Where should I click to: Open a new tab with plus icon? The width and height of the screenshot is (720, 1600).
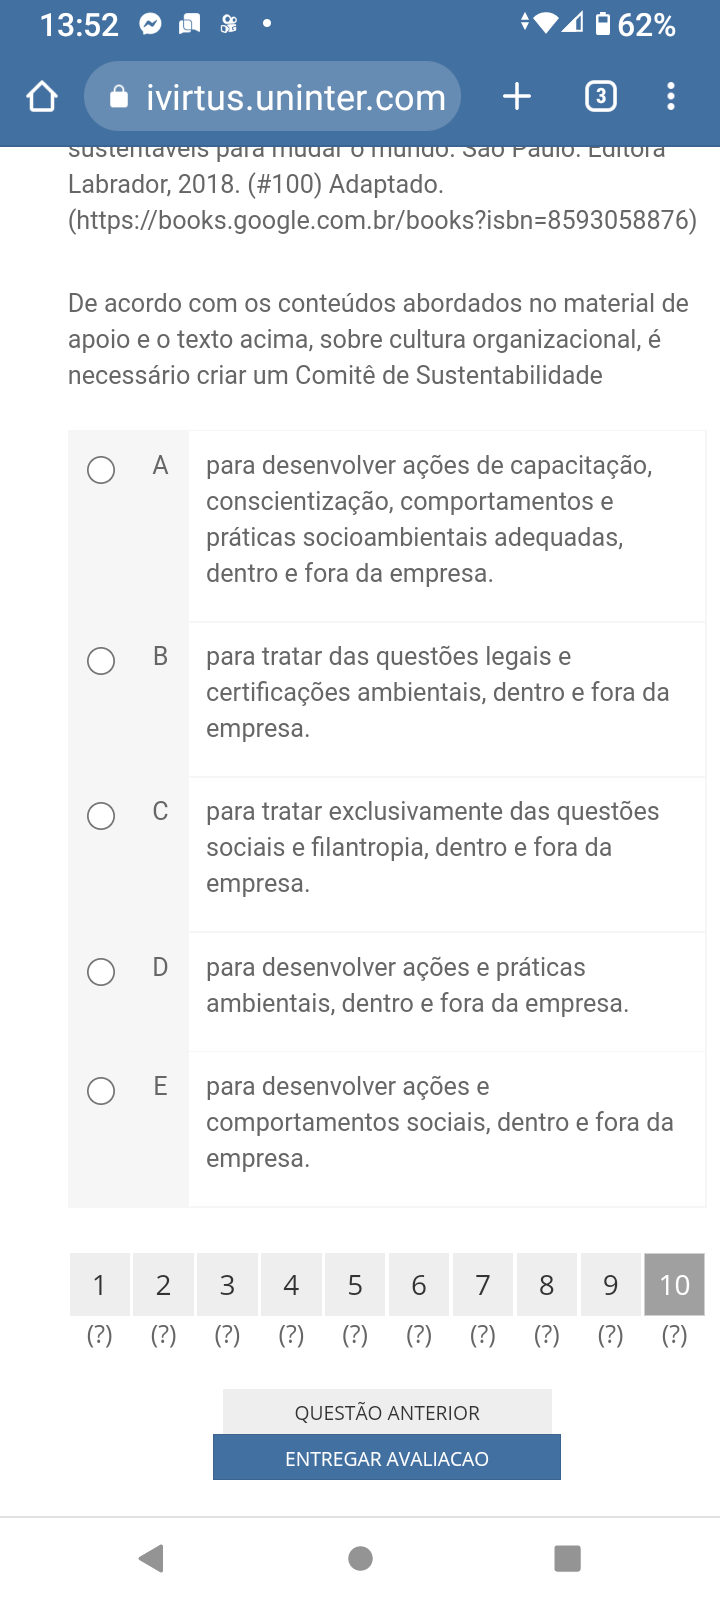[516, 97]
